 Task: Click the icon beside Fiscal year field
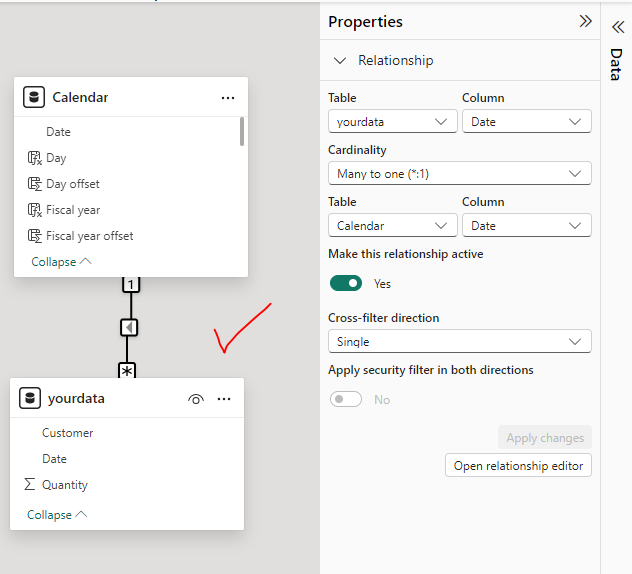(x=35, y=210)
